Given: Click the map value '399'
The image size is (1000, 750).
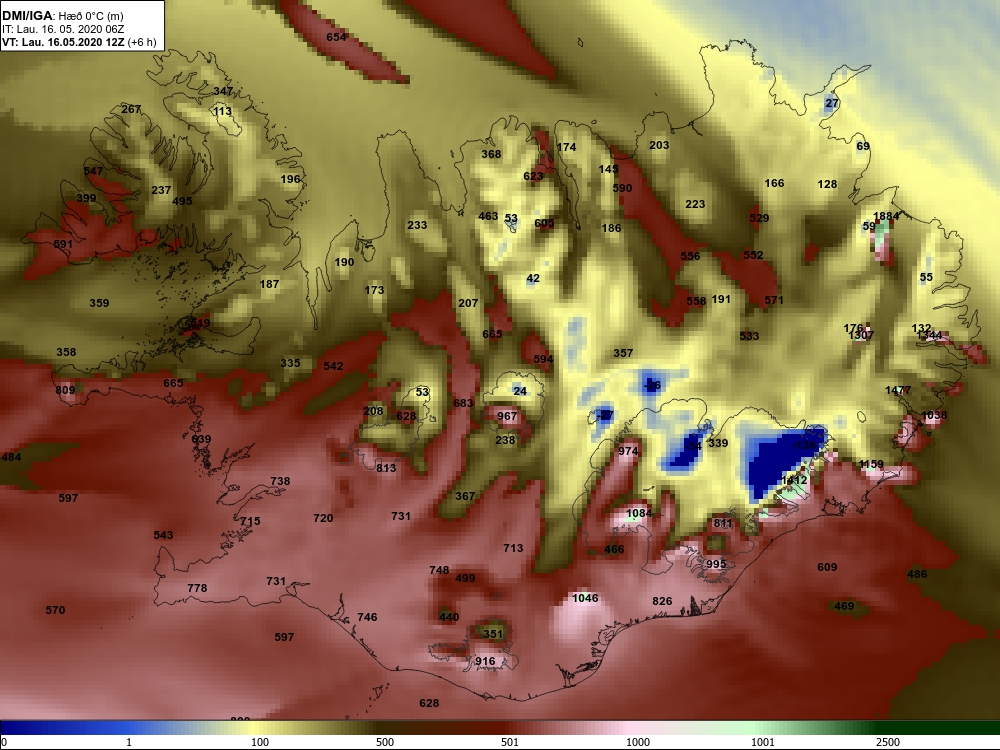Looking at the screenshot, I should tap(86, 198).
